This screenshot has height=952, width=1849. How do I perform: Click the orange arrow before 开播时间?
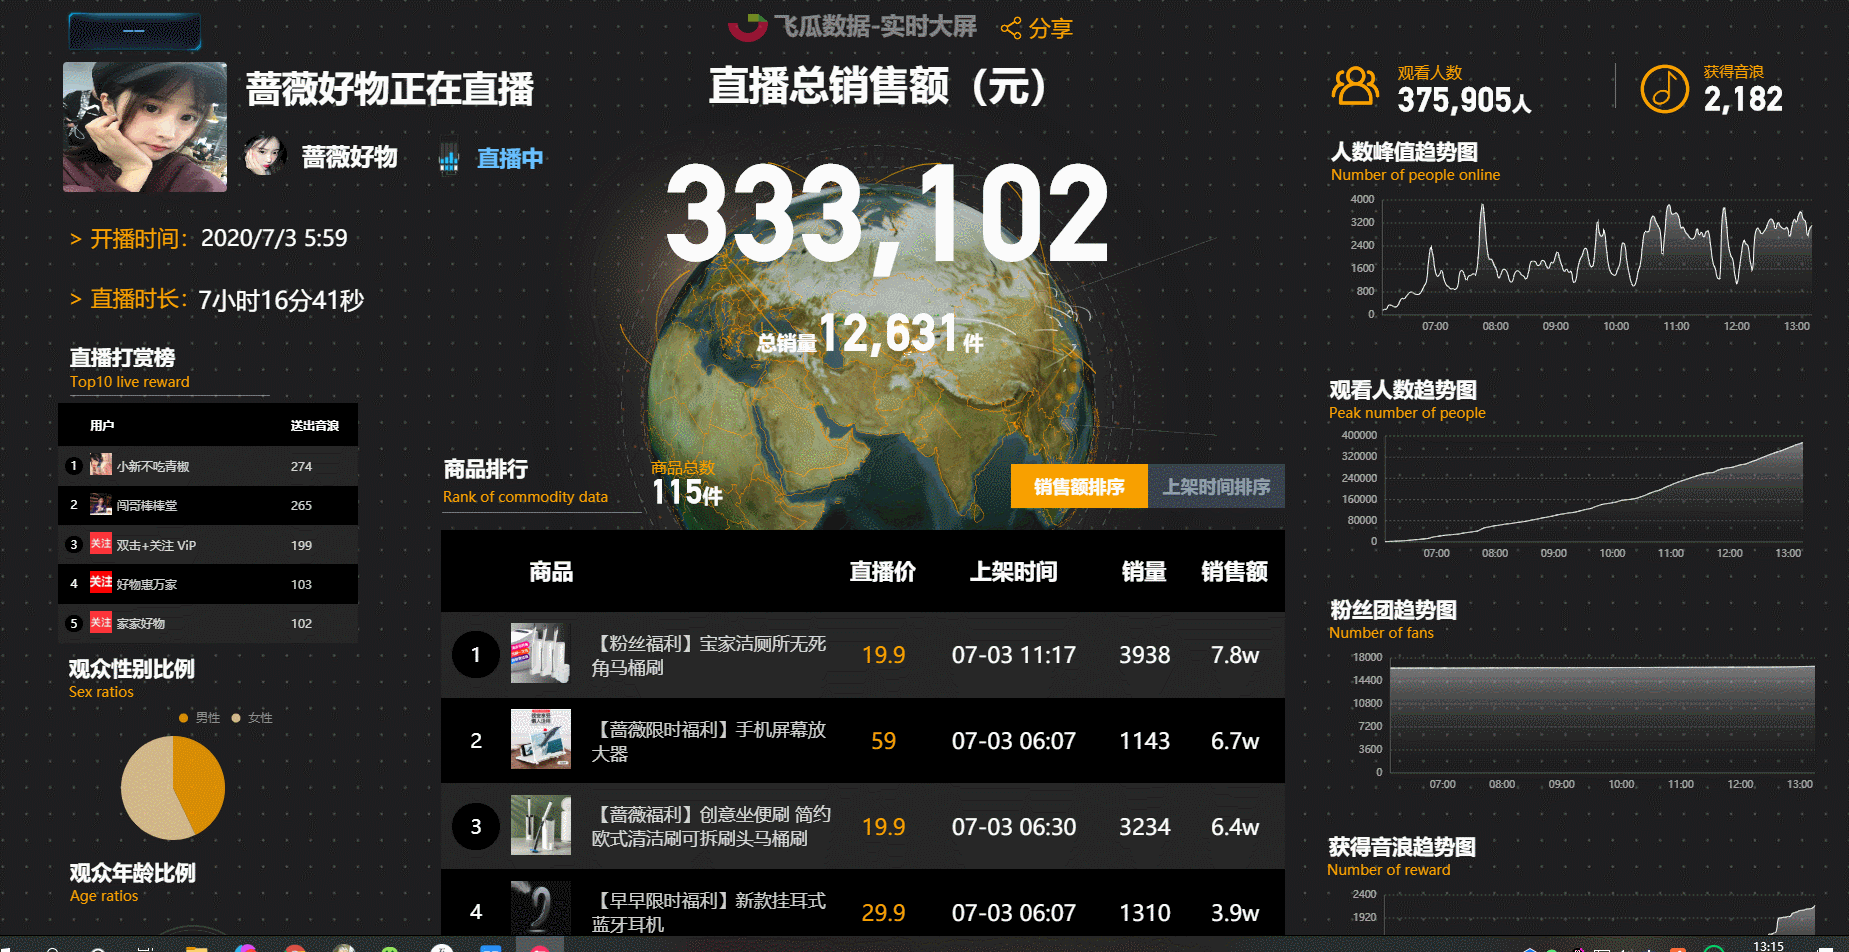click(78, 238)
